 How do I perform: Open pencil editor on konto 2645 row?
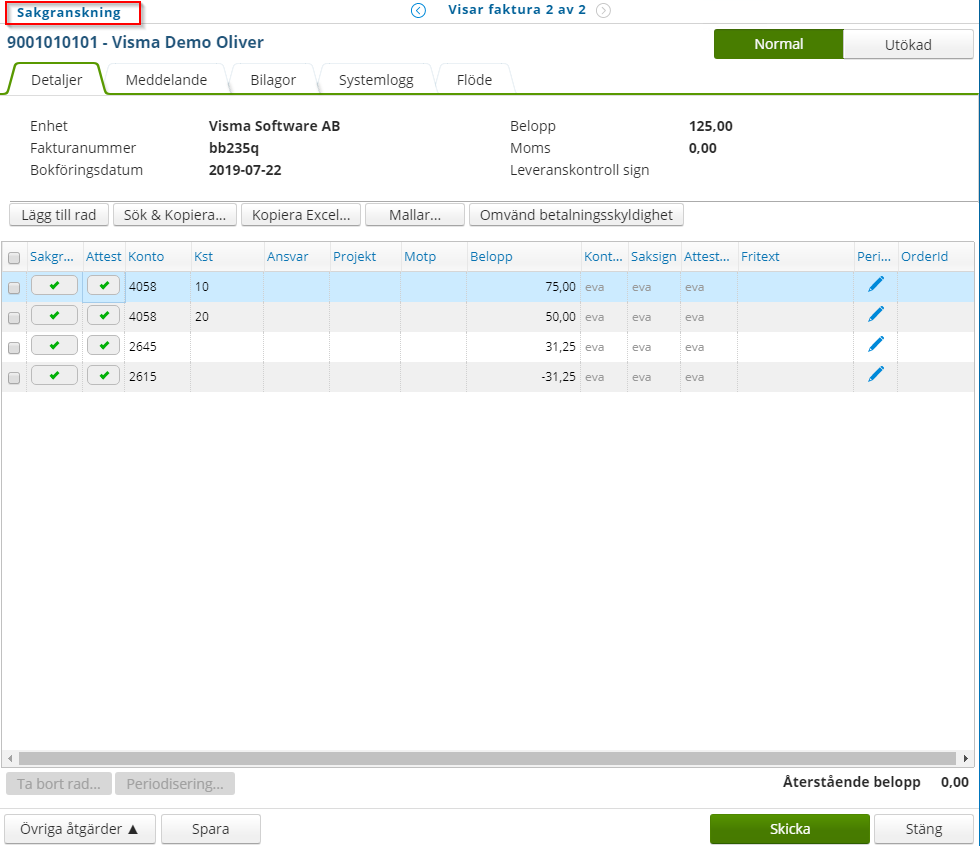click(x=876, y=344)
